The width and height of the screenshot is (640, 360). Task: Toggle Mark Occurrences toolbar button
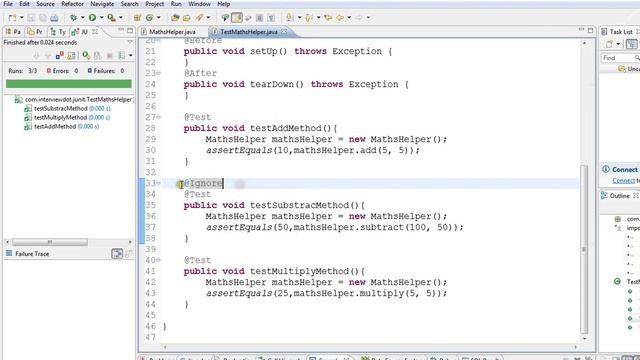point(237,18)
